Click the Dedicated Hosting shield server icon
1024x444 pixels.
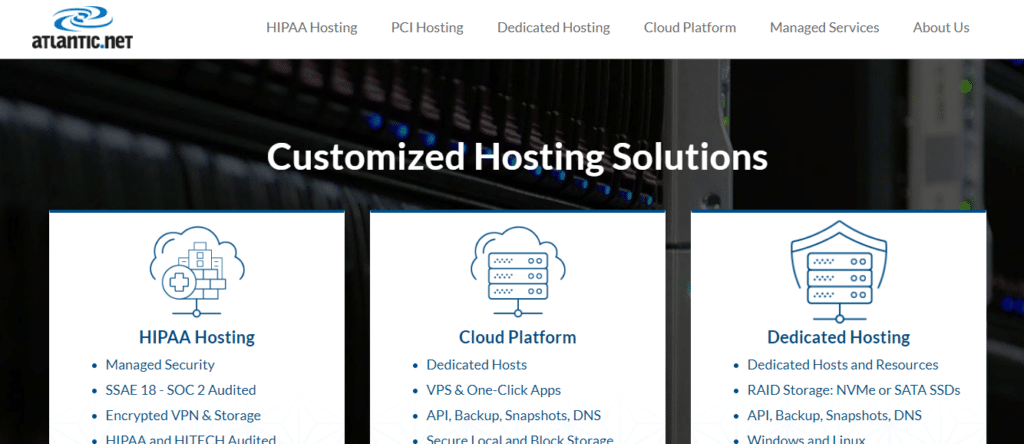[x=838, y=268]
